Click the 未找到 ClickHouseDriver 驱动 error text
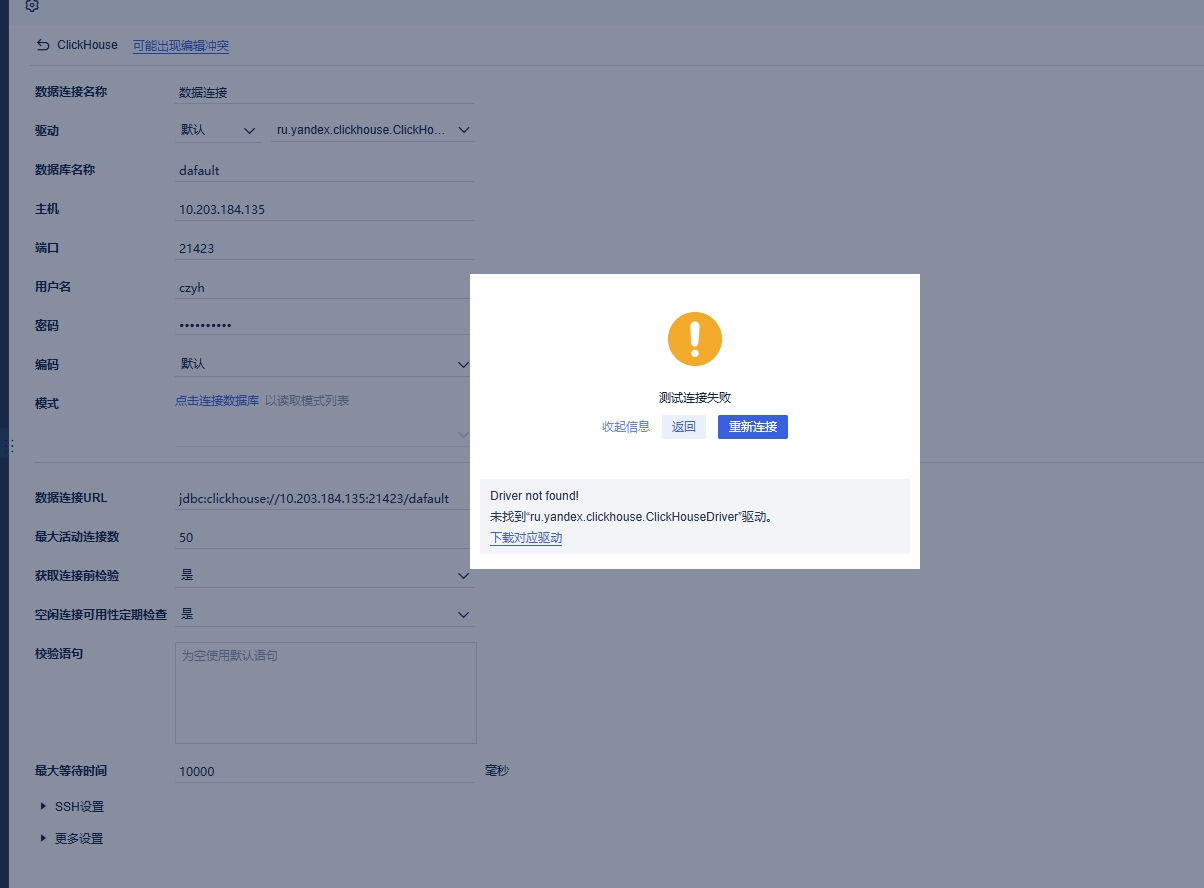 631,517
